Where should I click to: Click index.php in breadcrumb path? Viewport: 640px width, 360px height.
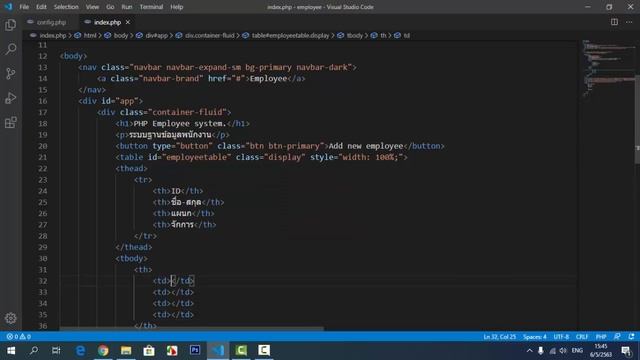pyautogui.click(x=52, y=36)
